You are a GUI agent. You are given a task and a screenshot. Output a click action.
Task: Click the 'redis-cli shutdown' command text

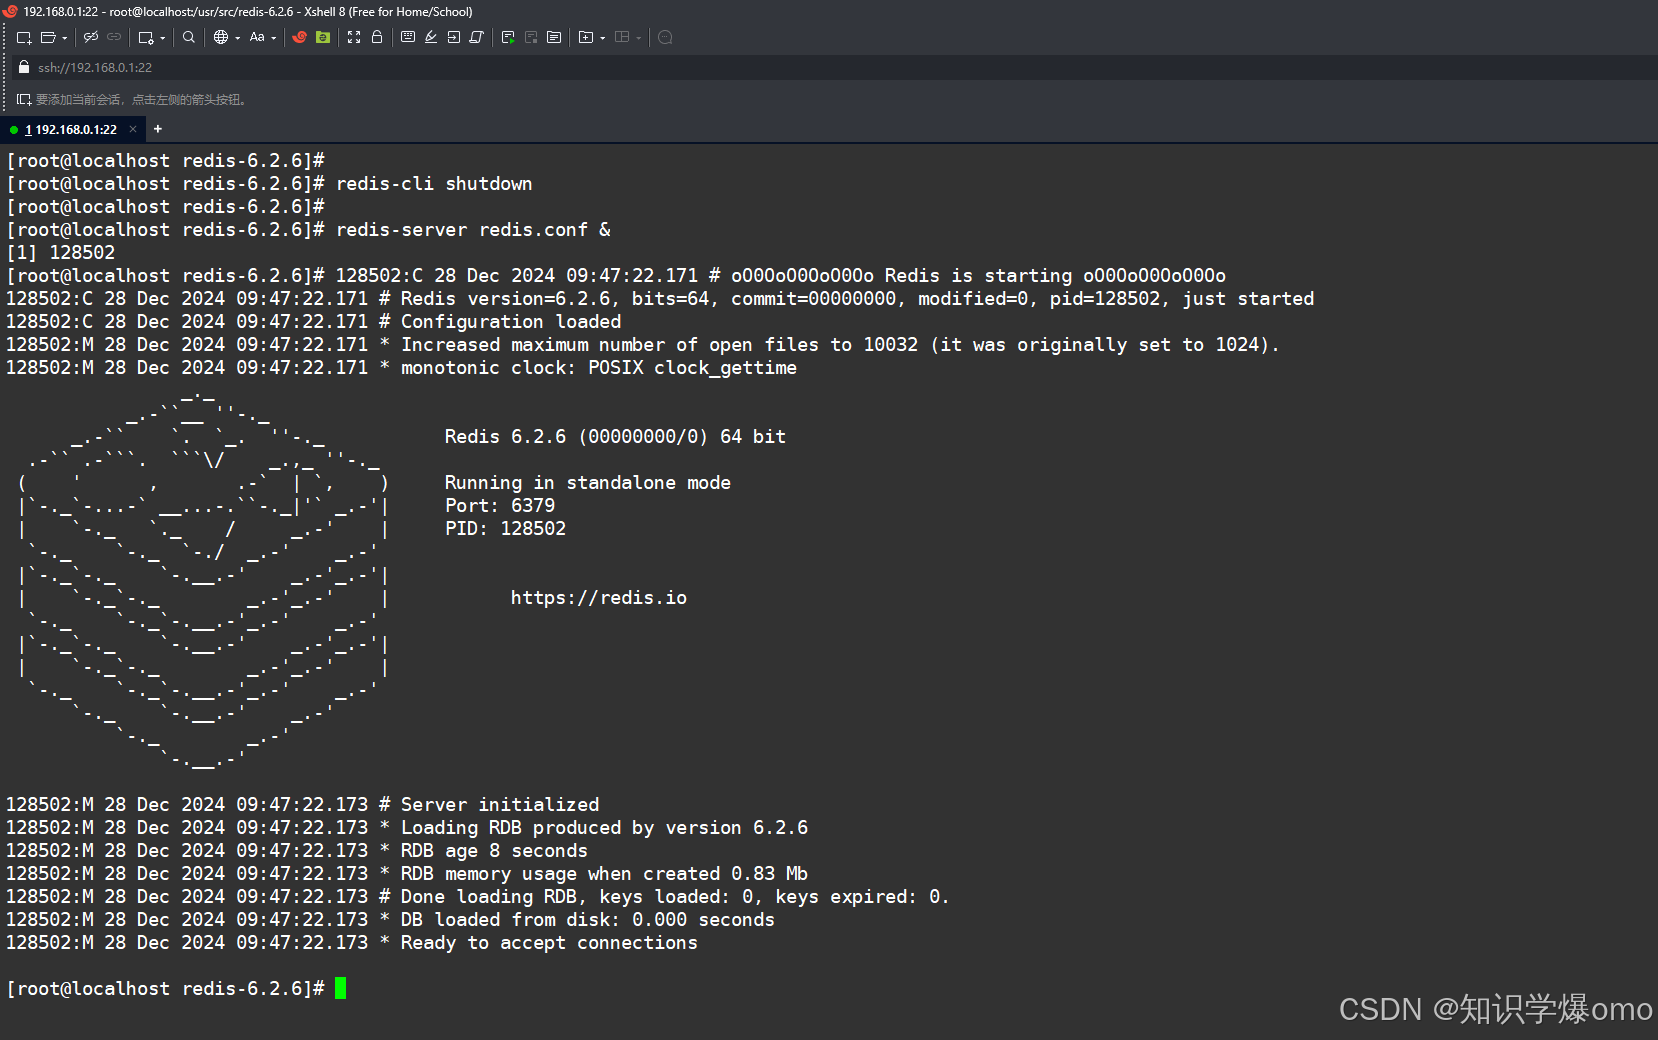[x=434, y=184]
